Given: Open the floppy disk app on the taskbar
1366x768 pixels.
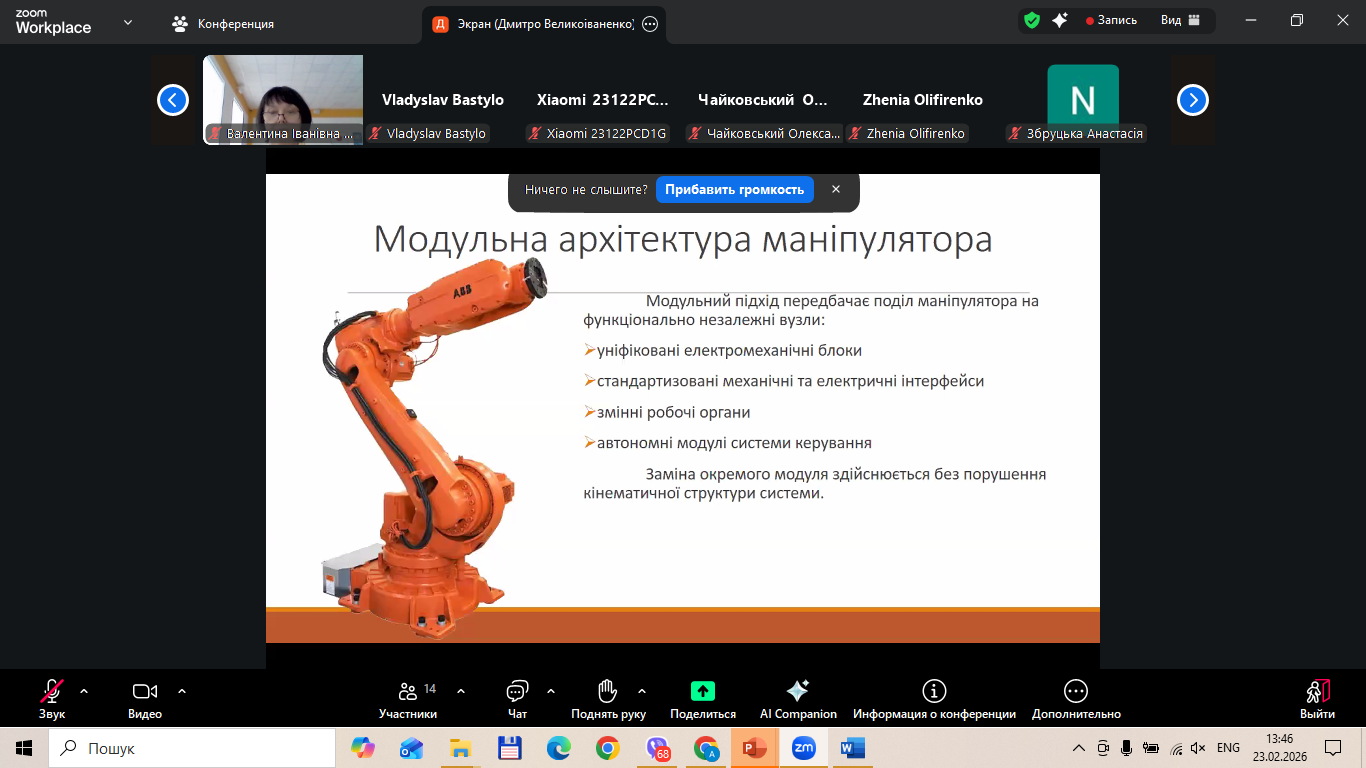Looking at the screenshot, I should pyautogui.click(x=509, y=748).
